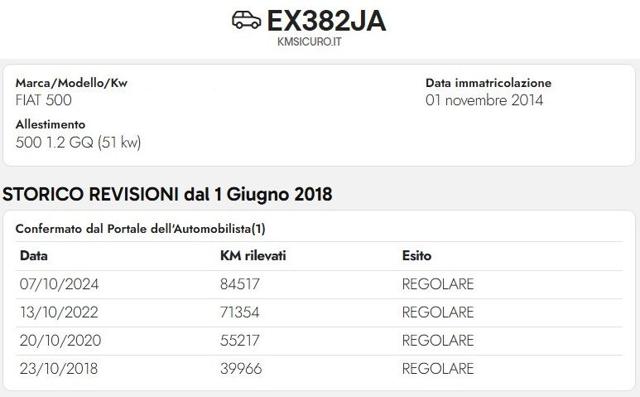This screenshot has height=397, width=640.
Task: Select the FIAT 500 model text
Action: pyautogui.click(x=44, y=100)
